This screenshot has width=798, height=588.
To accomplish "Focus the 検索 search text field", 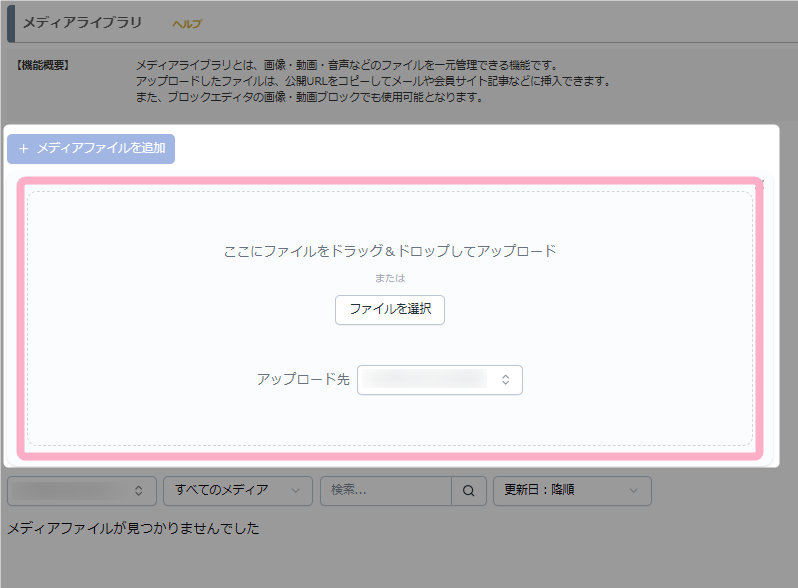I will pos(386,491).
